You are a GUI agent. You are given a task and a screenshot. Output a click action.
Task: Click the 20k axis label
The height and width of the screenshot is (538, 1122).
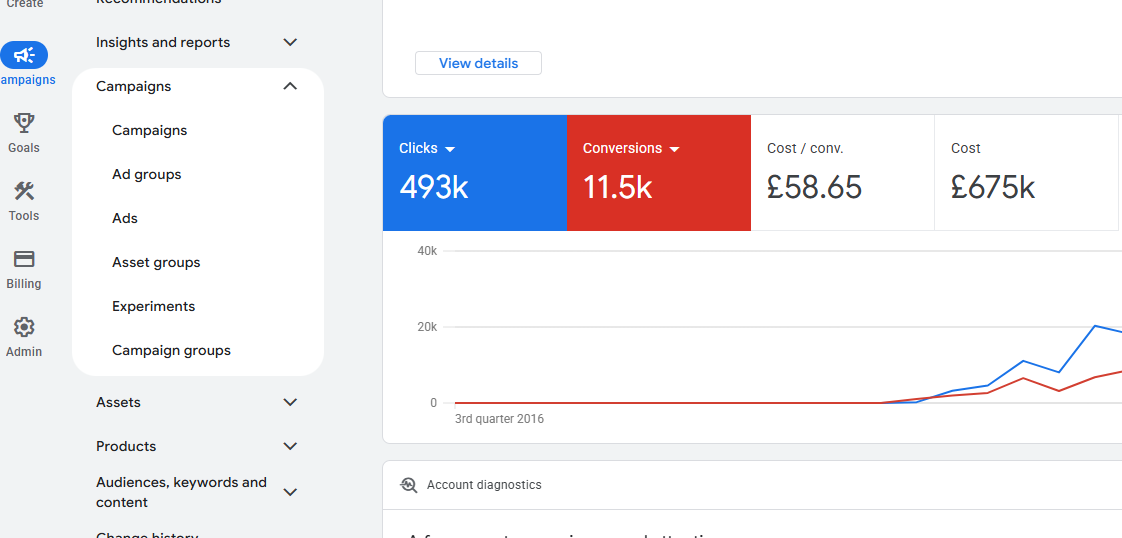(427, 327)
